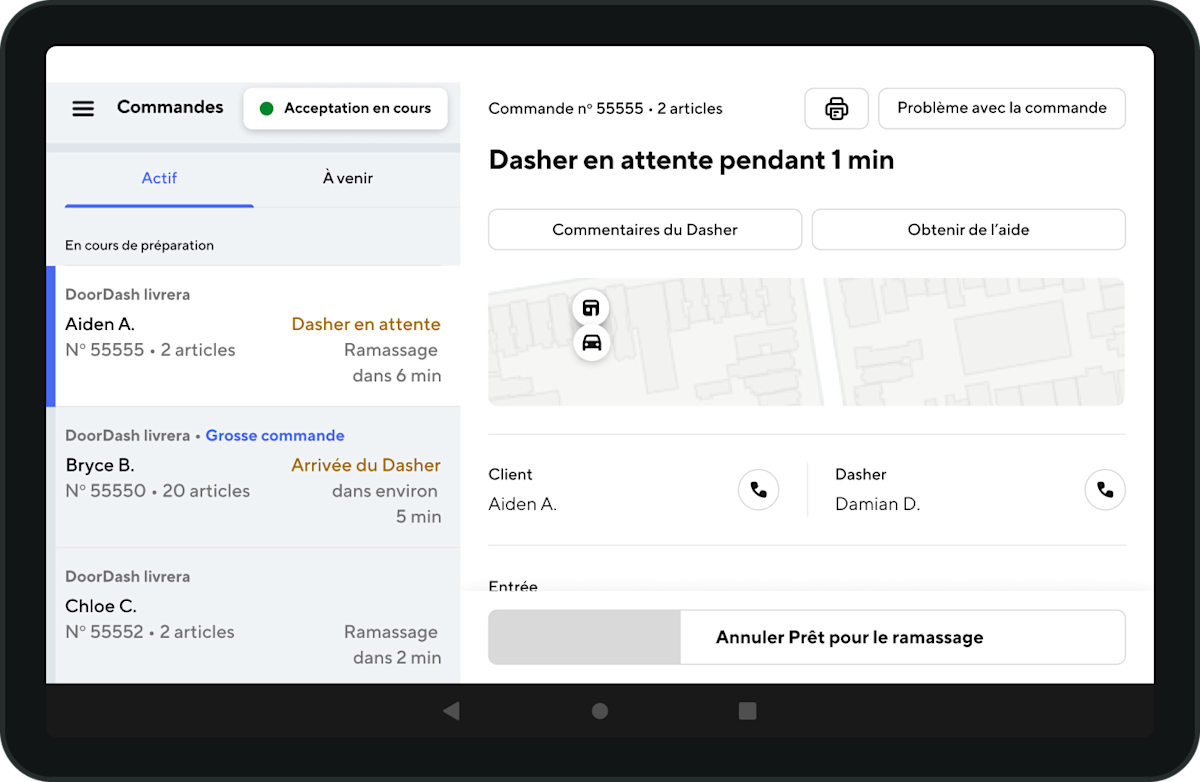Screen dimensions: 1200x782
Task: Call the client Aiden A. using phone icon
Action: click(758, 489)
